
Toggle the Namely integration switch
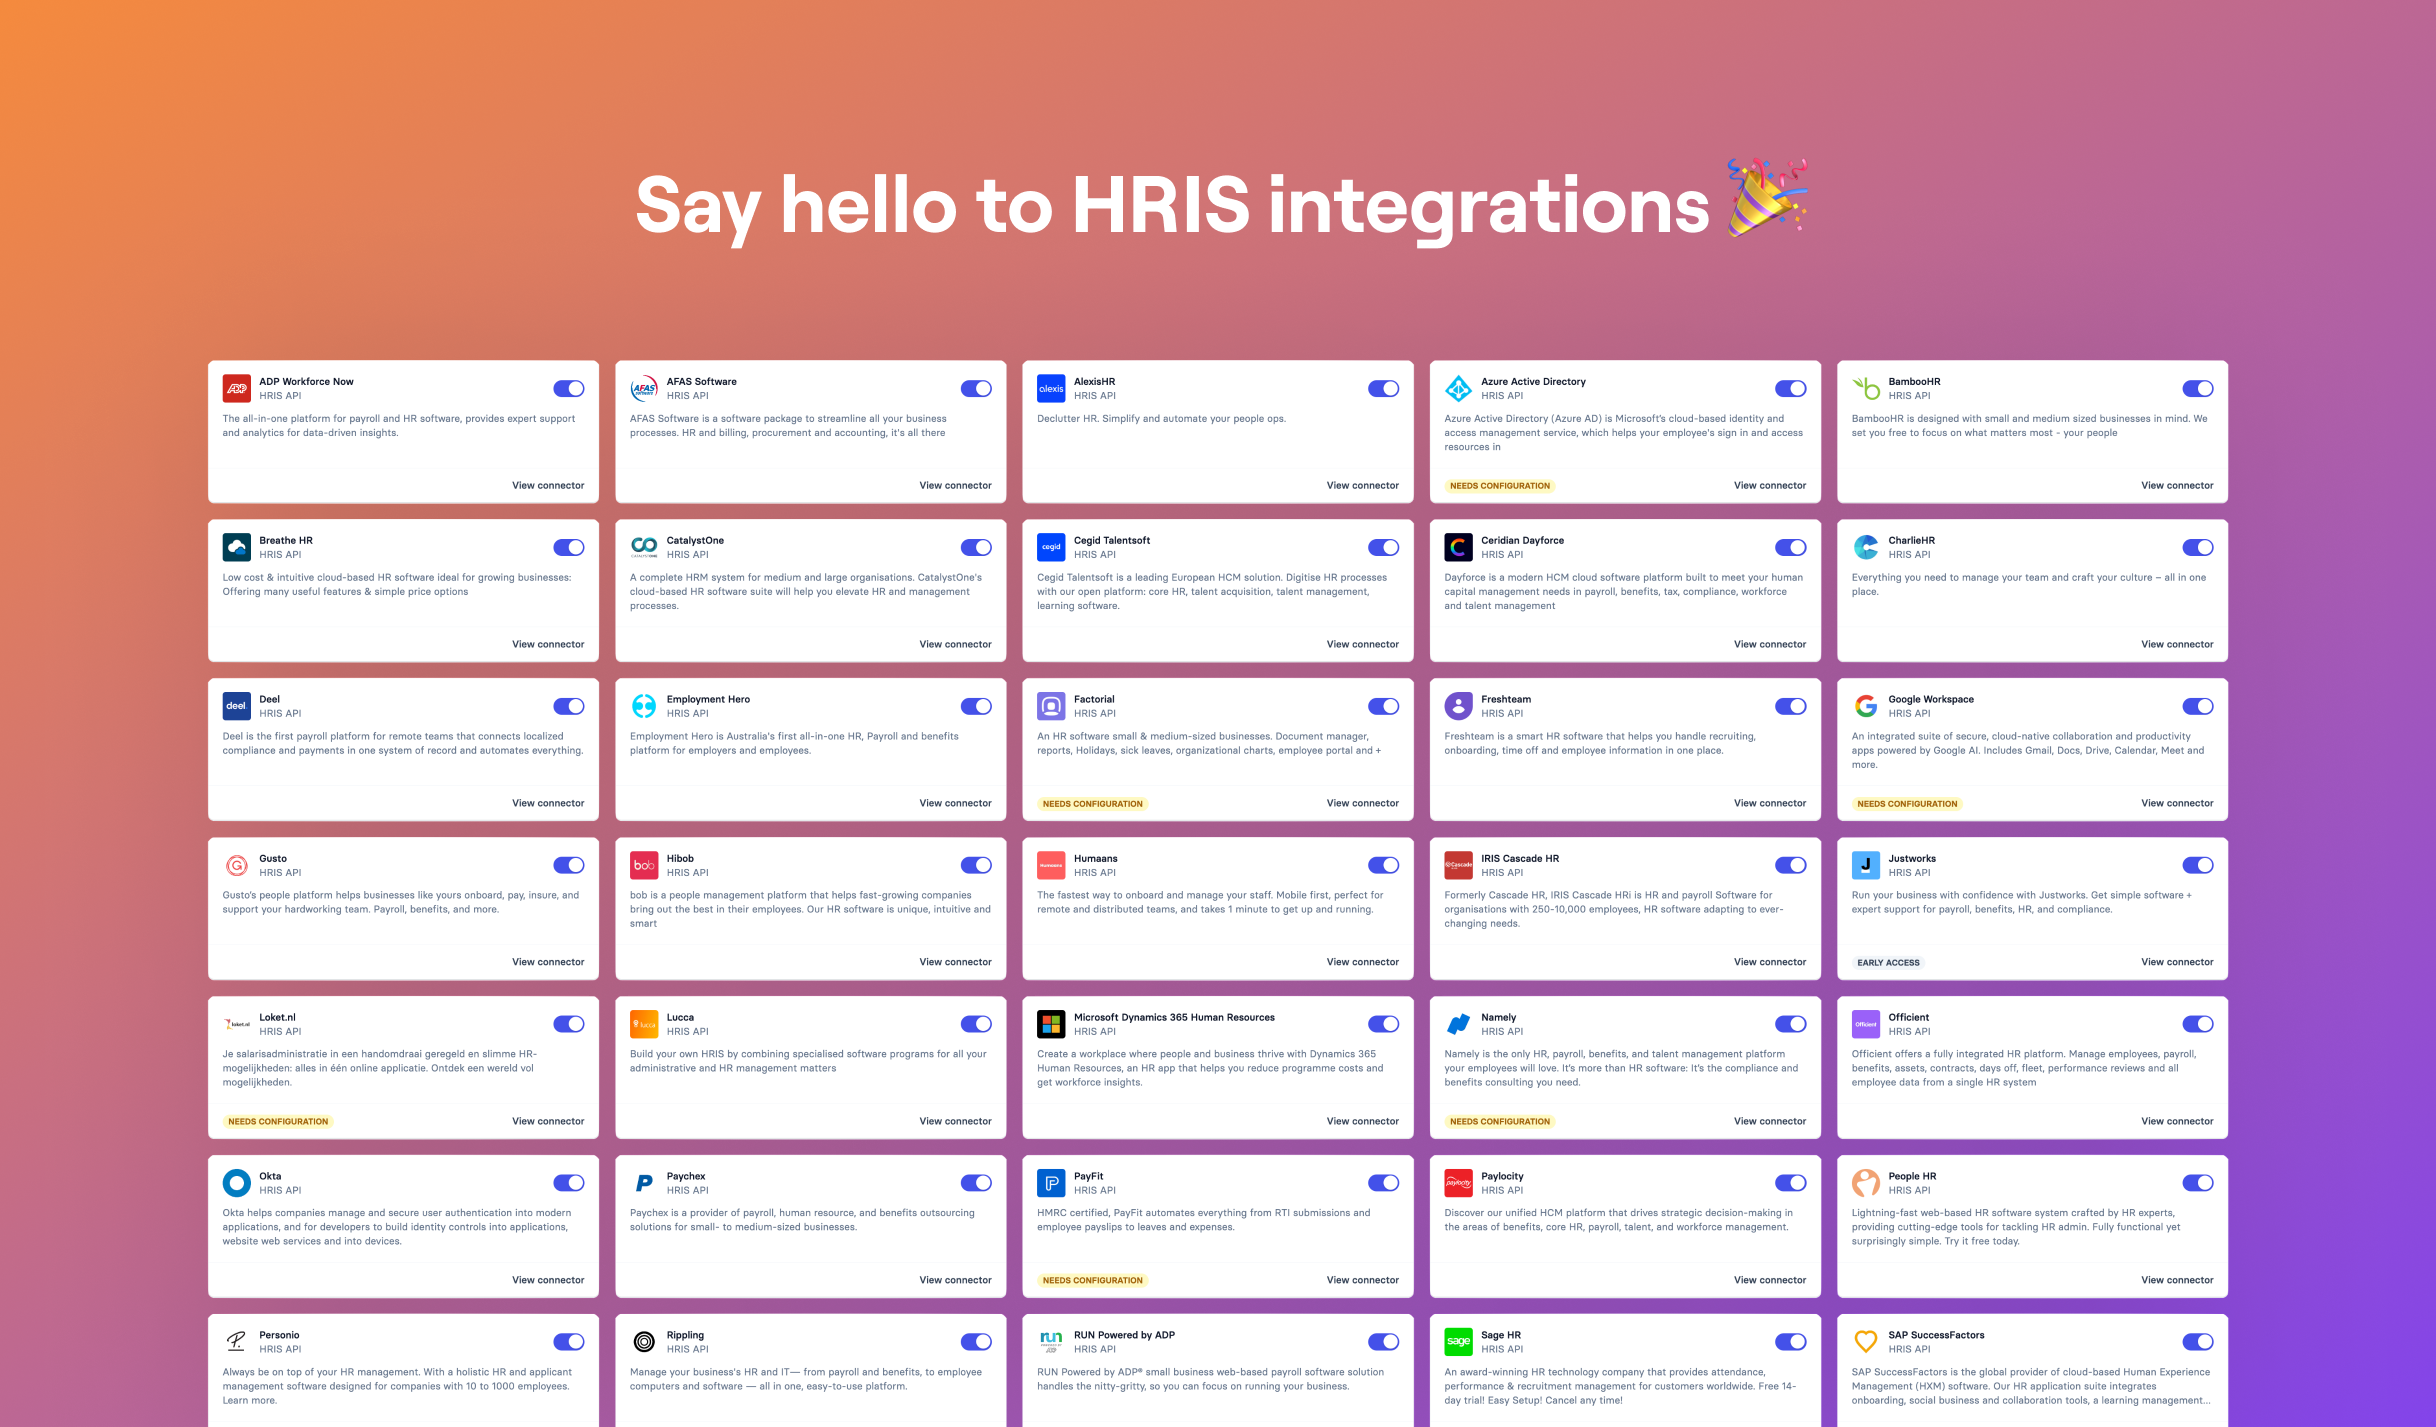[x=1791, y=1024]
